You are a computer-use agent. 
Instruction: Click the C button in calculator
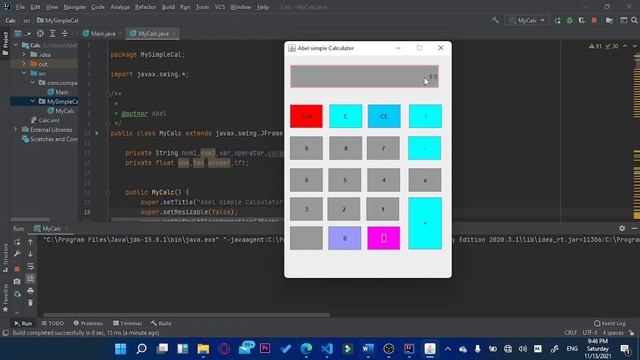[345, 116]
